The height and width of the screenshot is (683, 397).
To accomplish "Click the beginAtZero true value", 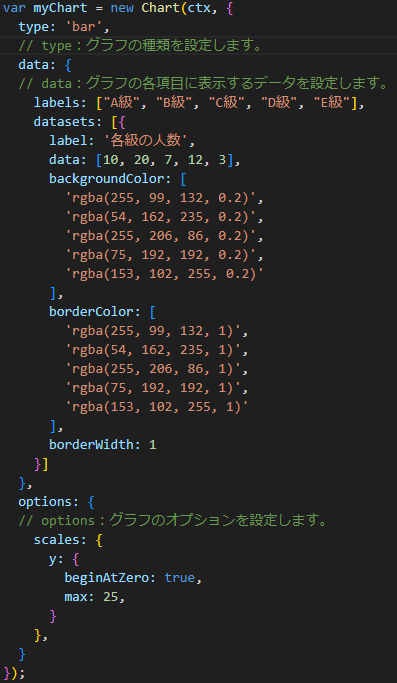I will [x=179, y=578].
